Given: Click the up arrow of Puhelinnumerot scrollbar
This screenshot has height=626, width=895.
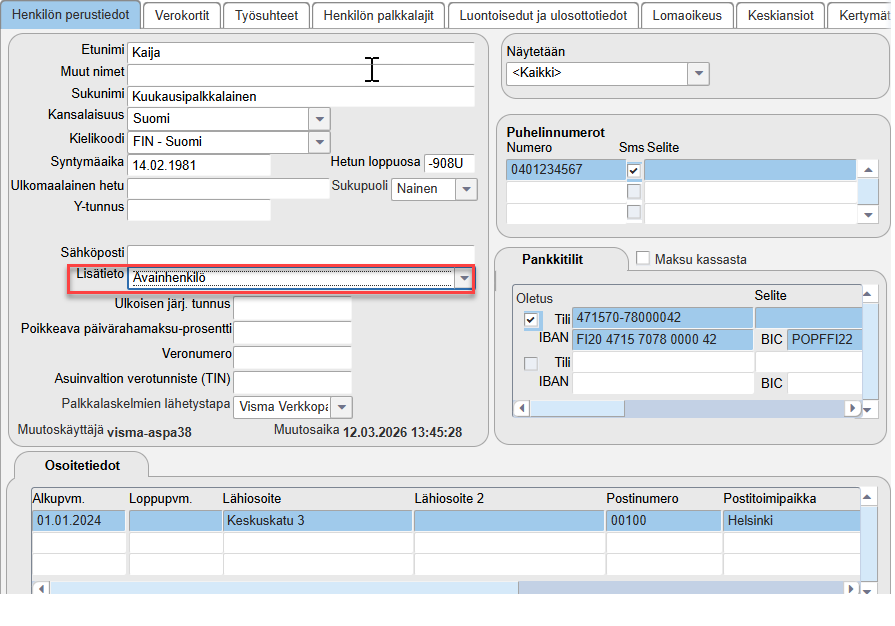Looking at the screenshot, I should [868, 169].
